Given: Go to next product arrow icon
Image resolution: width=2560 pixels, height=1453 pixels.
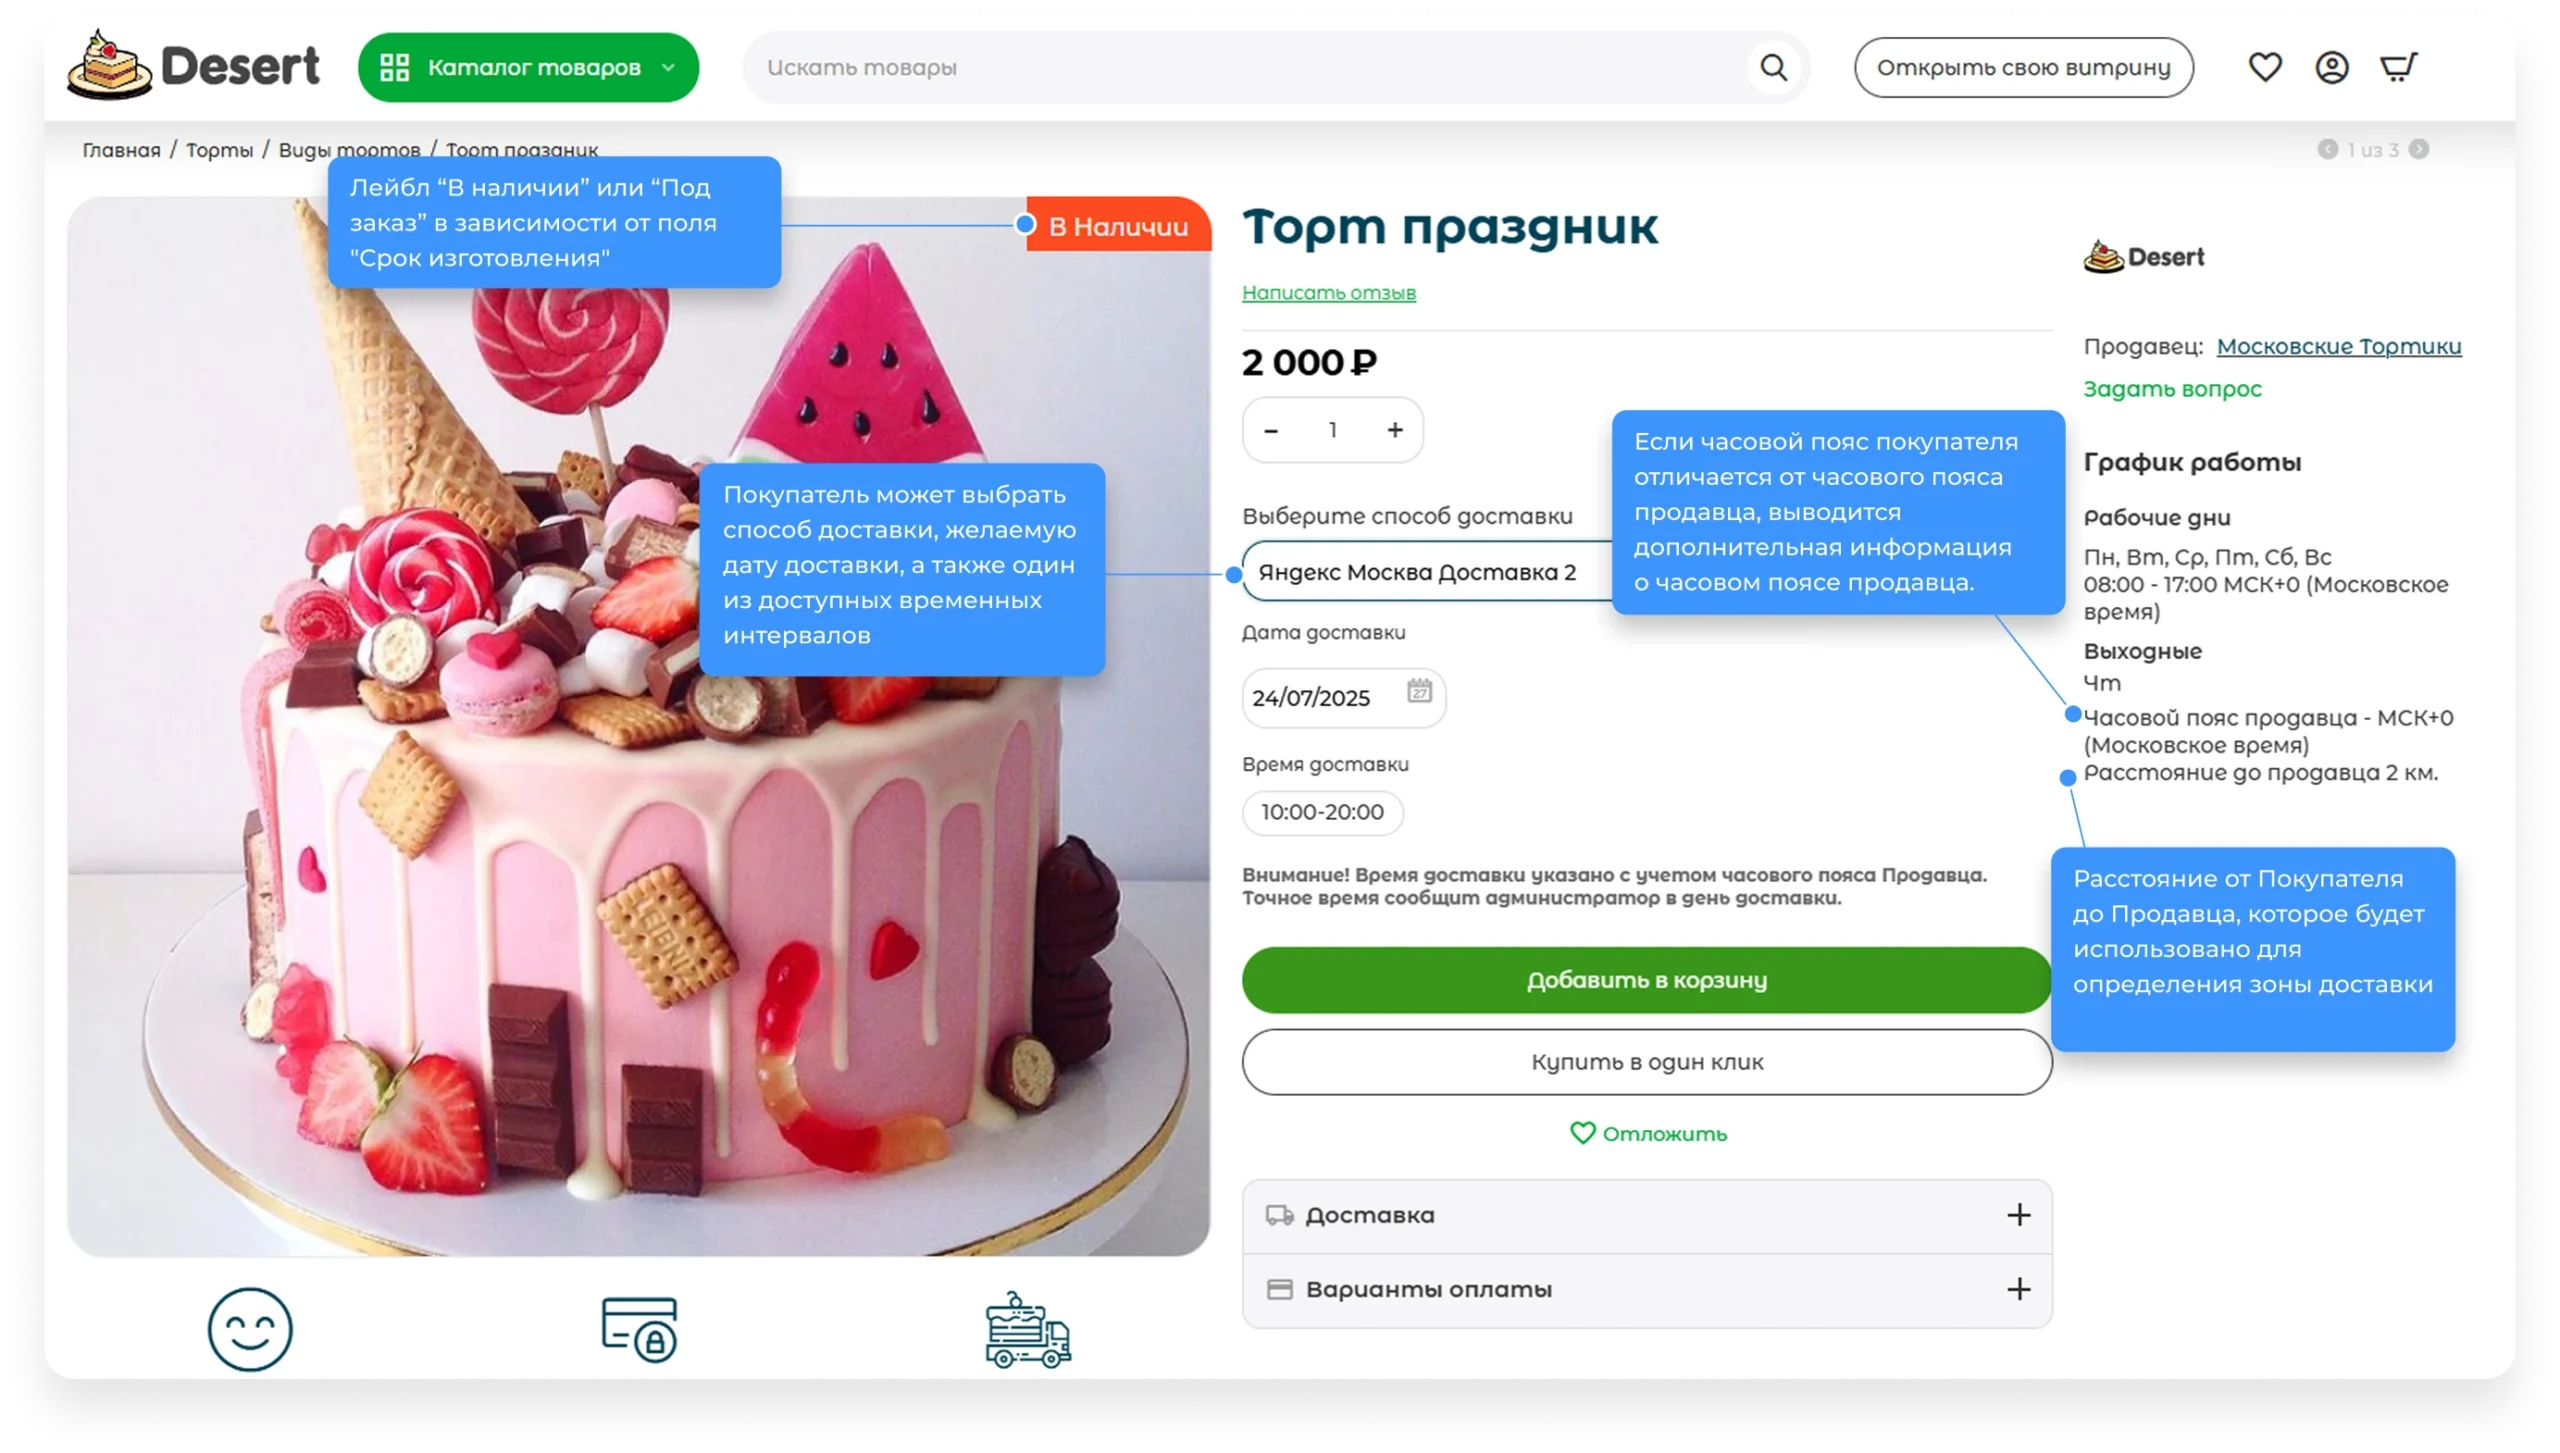Looking at the screenshot, I should [2419, 149].
